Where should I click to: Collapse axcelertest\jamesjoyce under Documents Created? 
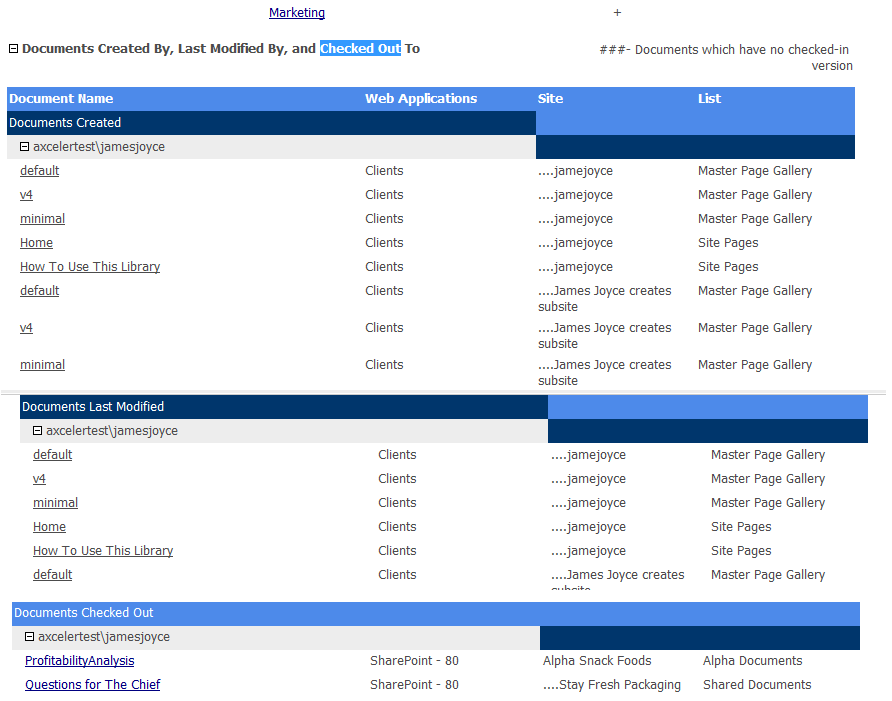click(x=23, y=146)
